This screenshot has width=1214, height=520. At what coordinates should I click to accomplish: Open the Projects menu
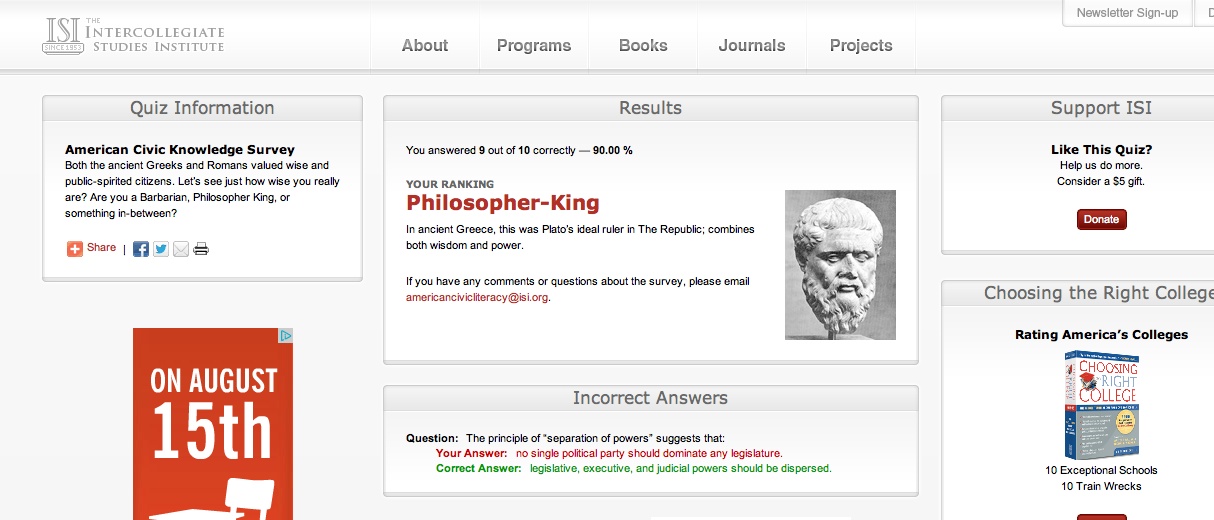point(861,45)
